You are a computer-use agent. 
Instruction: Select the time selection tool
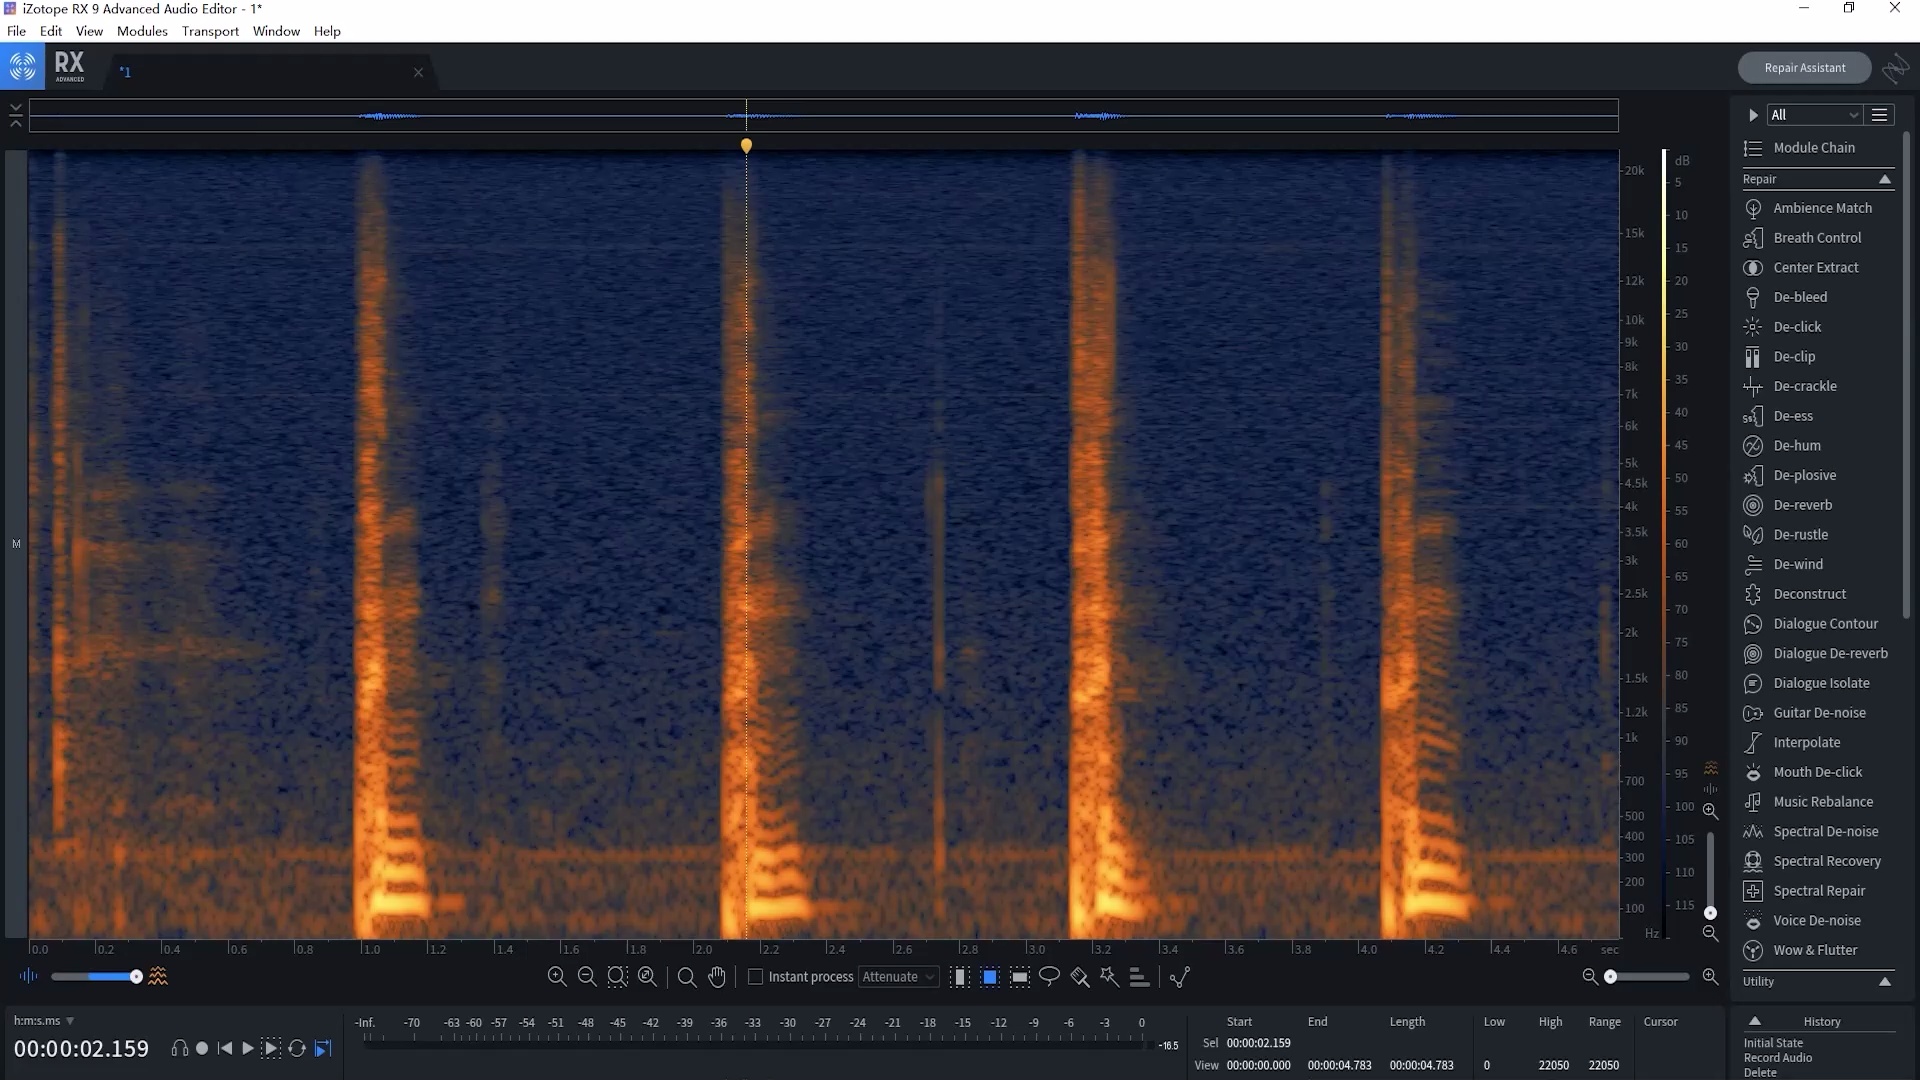[960, 977]
